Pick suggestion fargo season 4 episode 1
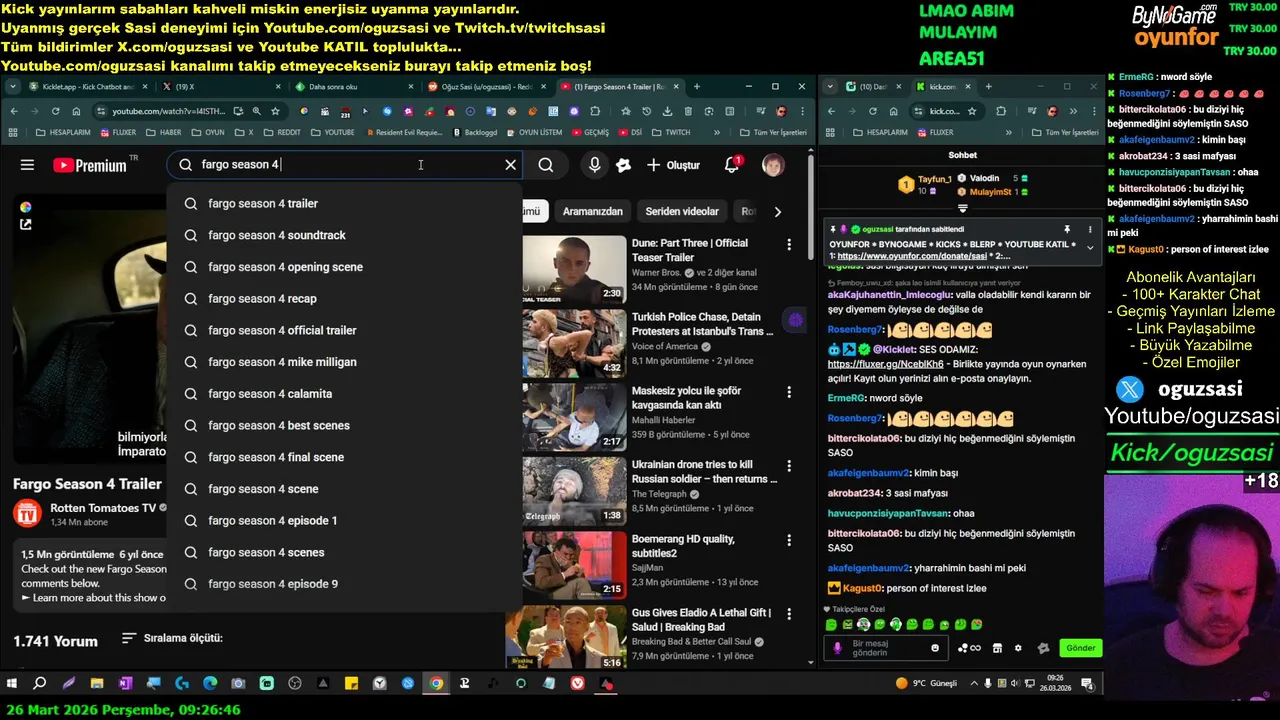The image size is (1280, 720). pos(345,520)
